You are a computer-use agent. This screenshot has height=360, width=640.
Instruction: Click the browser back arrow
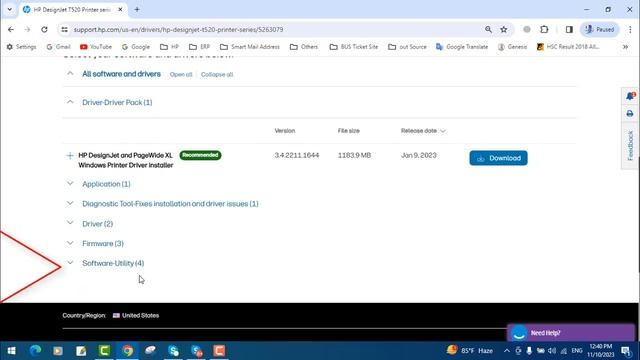11,29
